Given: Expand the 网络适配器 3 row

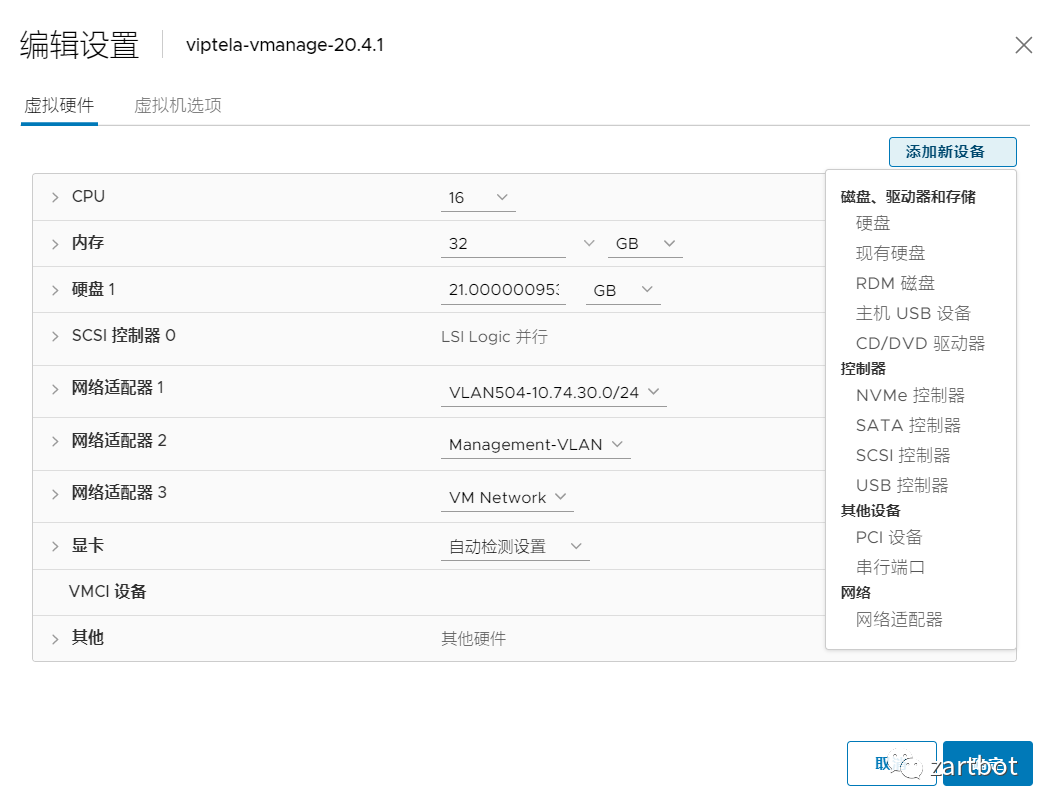Looking at the screenshot, I should tap(55, 494).
